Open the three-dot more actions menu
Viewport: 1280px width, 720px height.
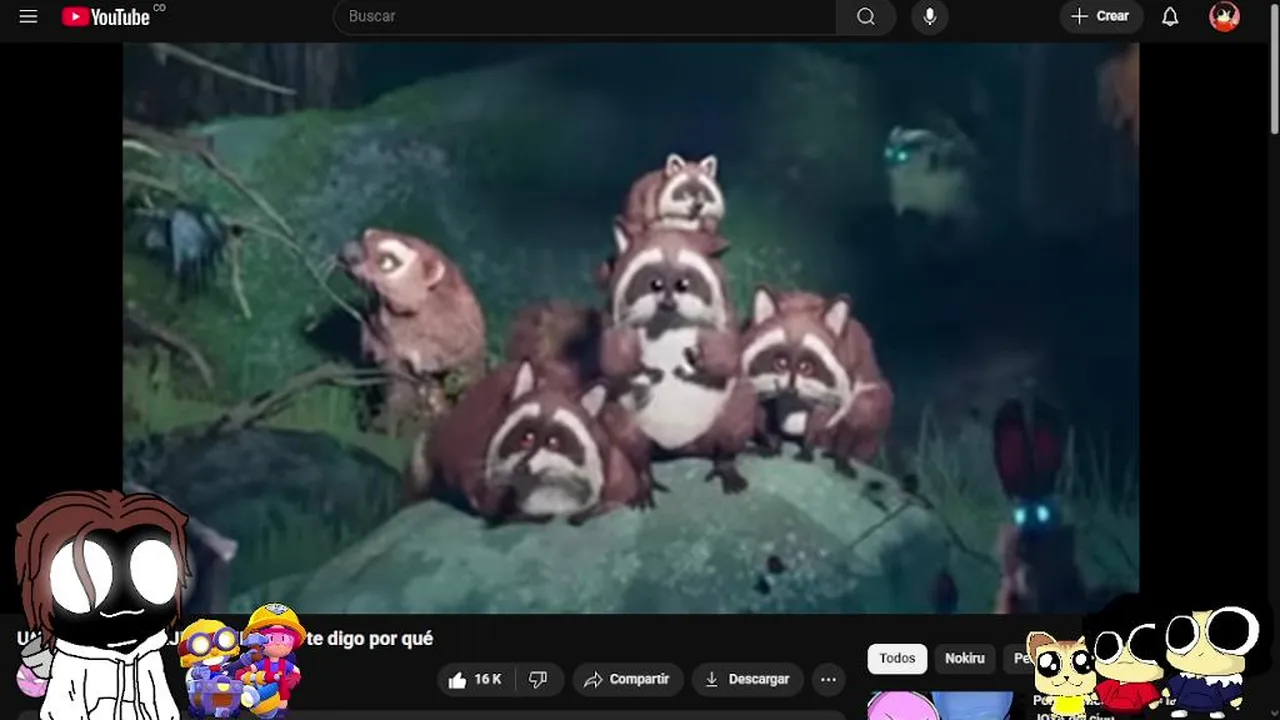[x=828, y=680]
